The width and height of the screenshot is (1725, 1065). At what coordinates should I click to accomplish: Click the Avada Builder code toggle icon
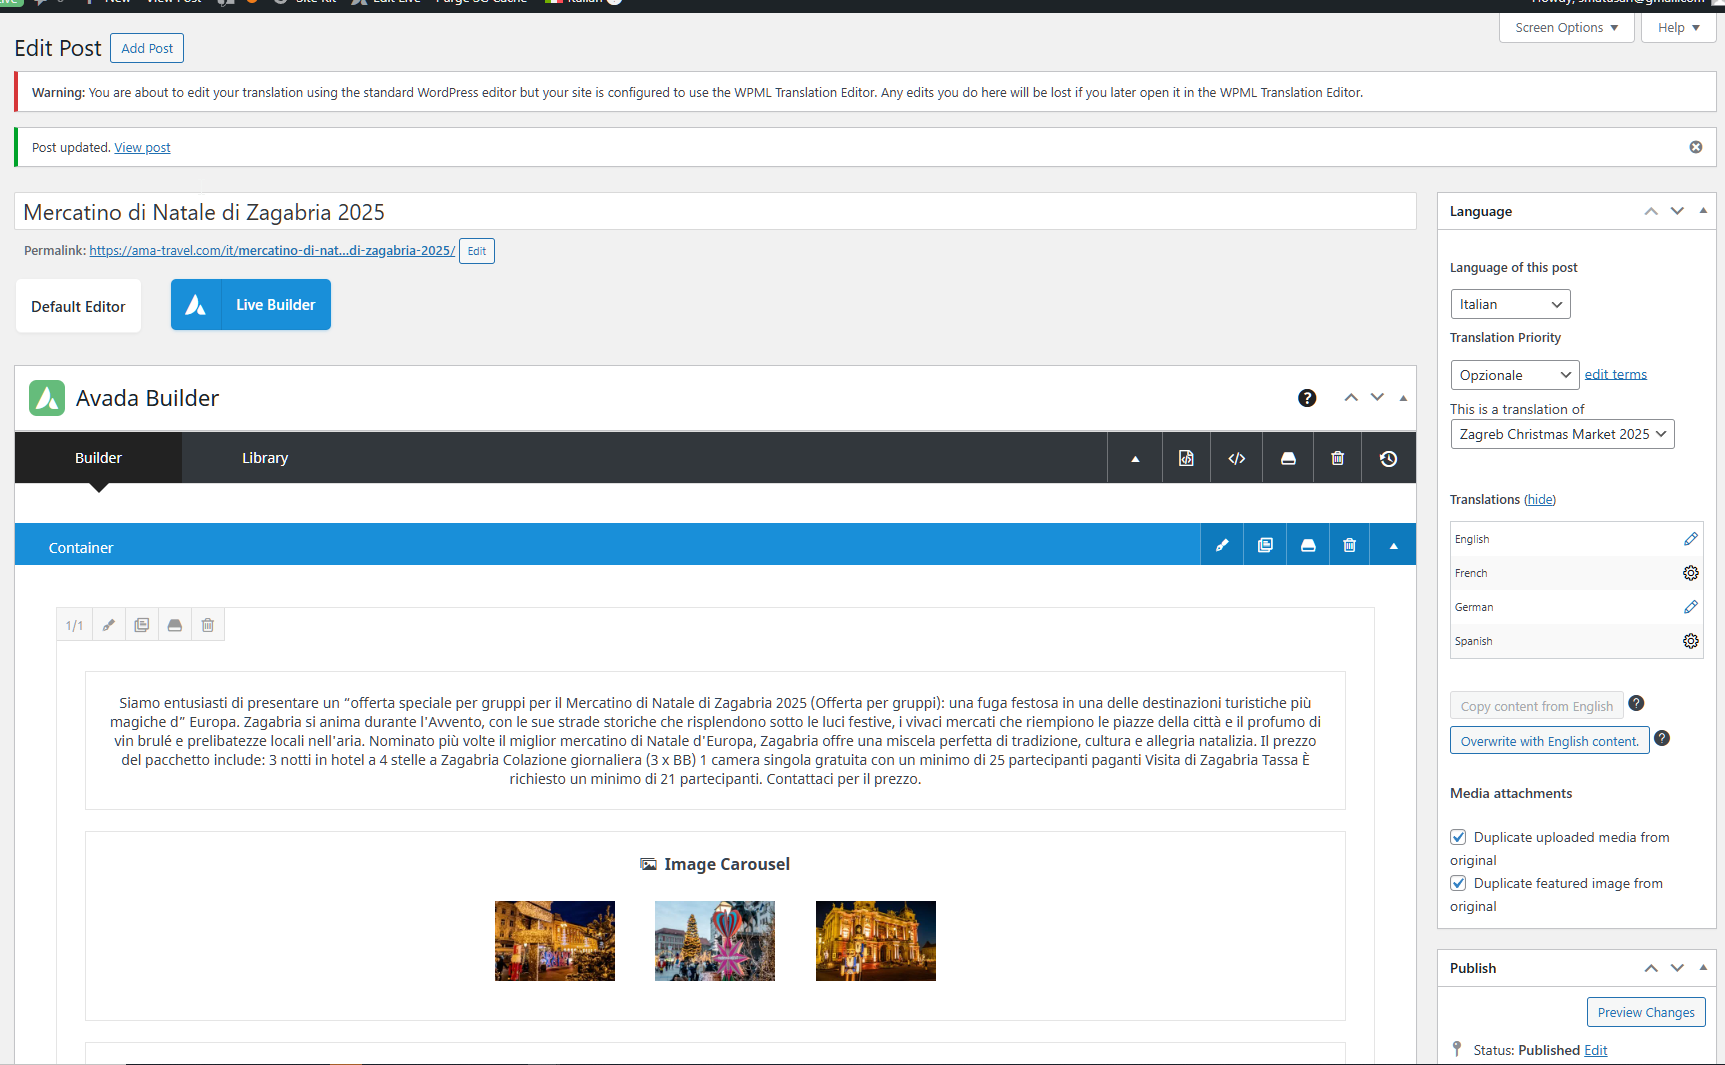tap(1237, 458)
